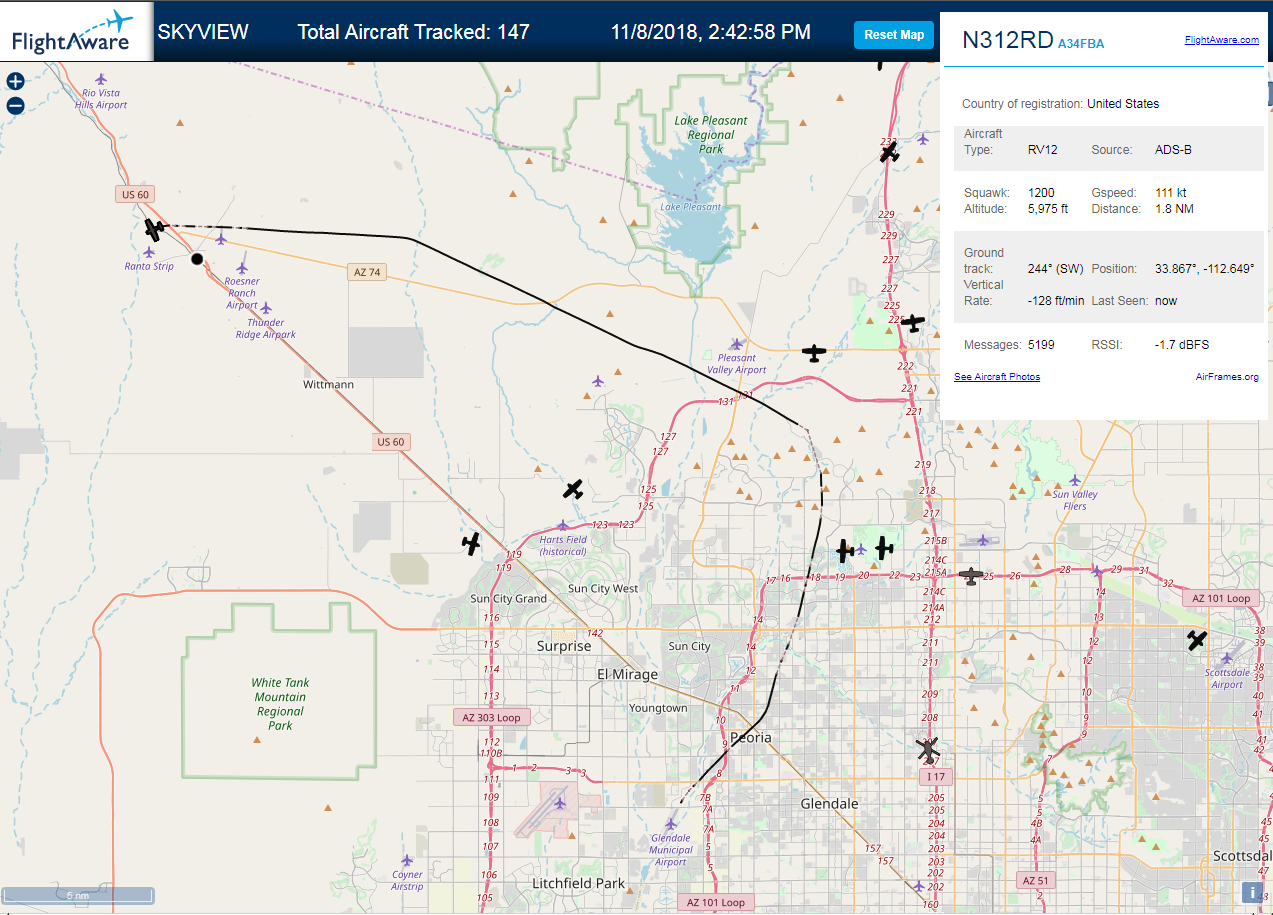Click the 5 nm scale bar
Screen dimensions: 1273x915
click(x=78, y=895)
